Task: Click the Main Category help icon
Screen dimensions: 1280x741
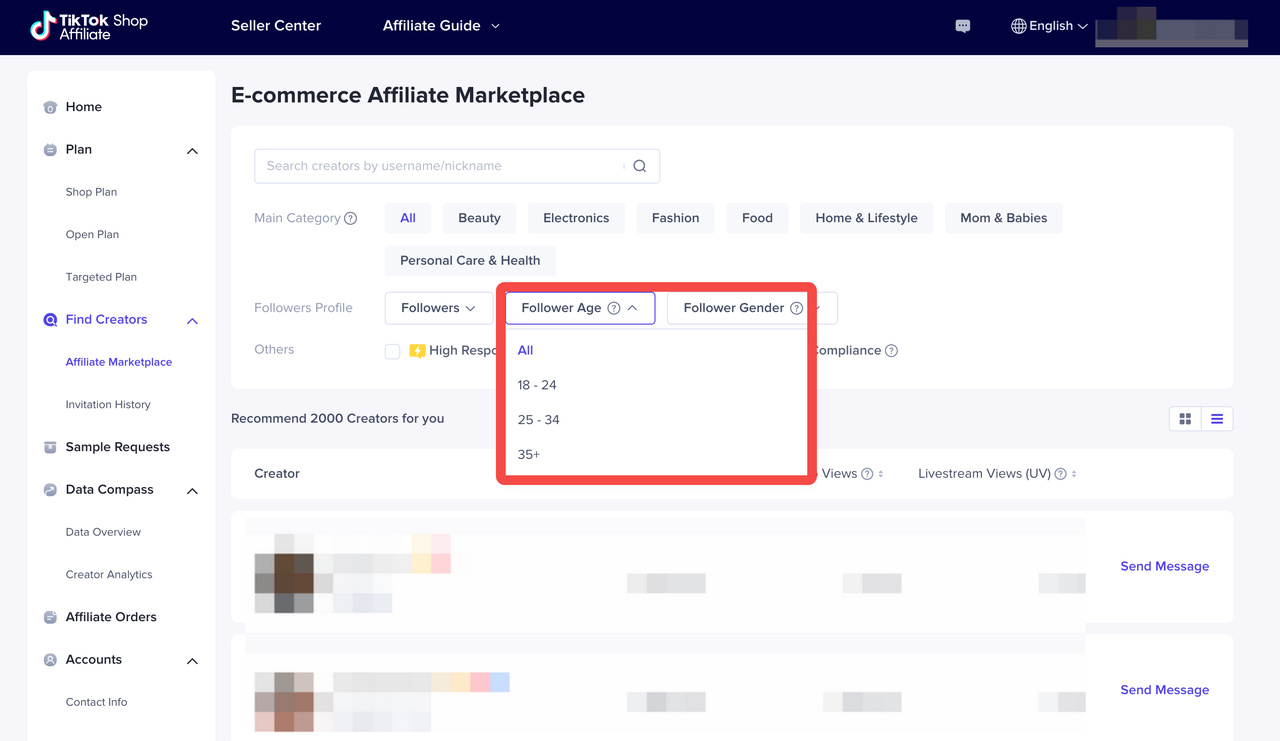Action: click(x=351, y=219)
